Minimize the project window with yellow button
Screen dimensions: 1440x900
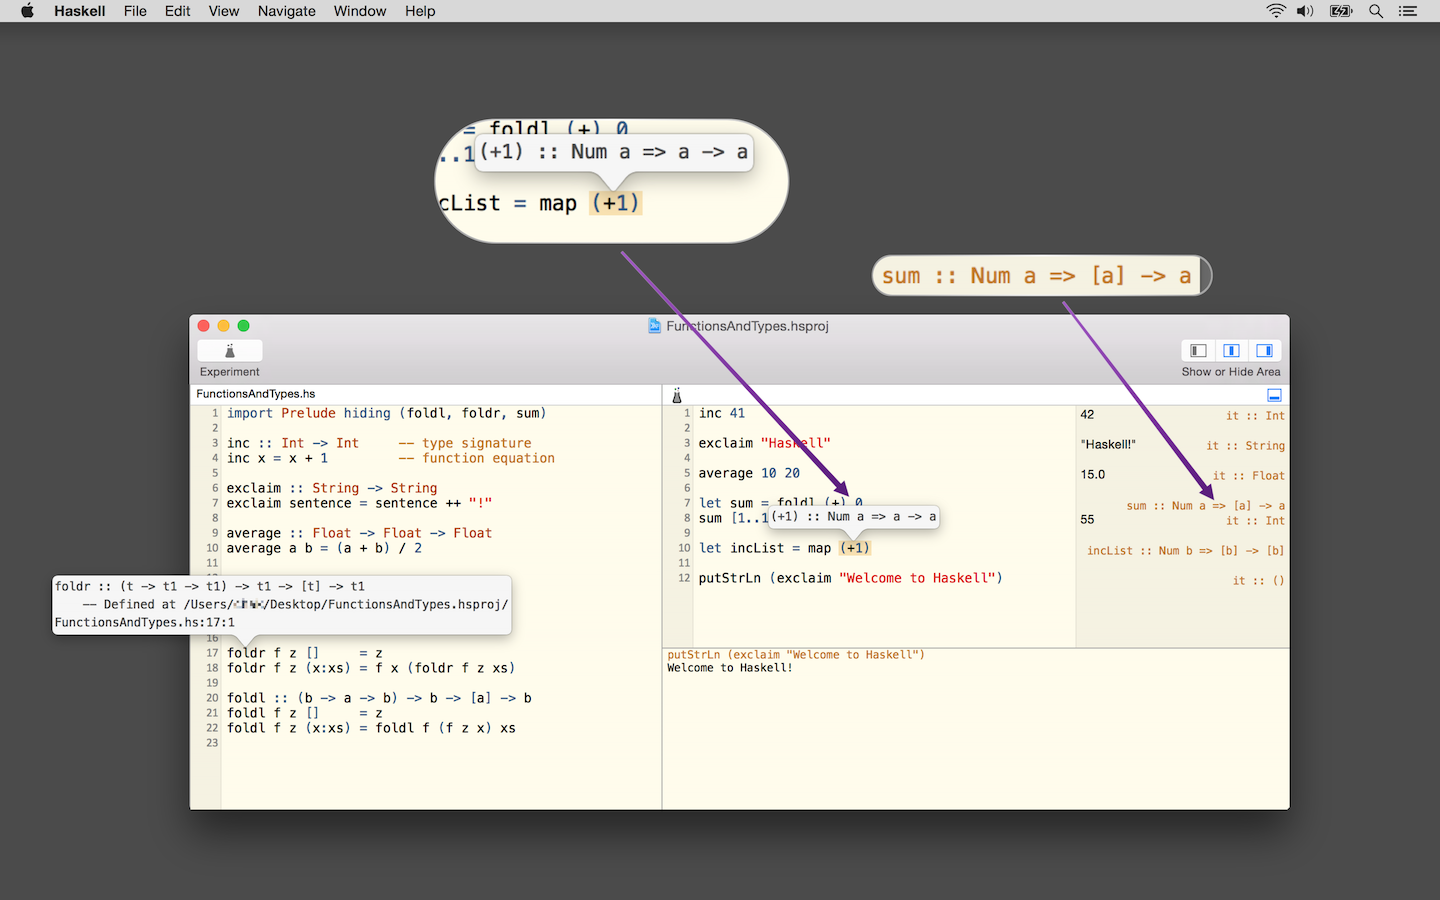(x=224, y=326)
